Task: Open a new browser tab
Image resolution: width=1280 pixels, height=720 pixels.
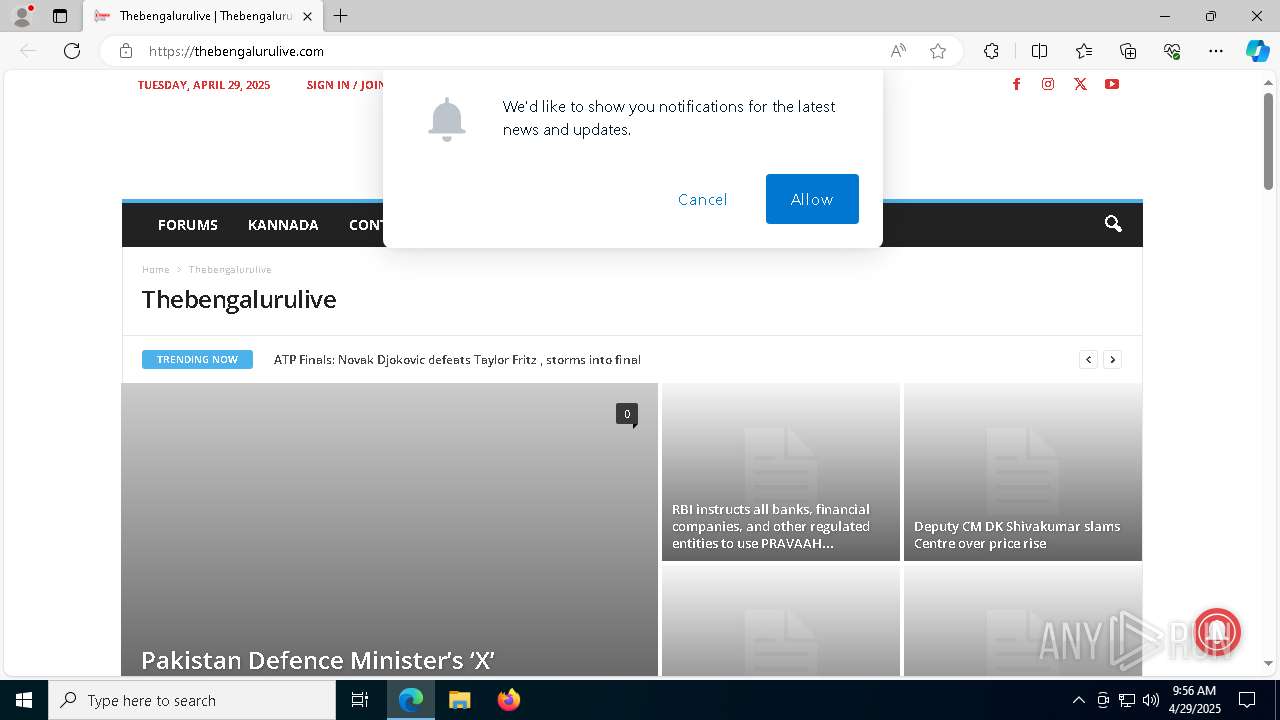Action: [341, 16]
